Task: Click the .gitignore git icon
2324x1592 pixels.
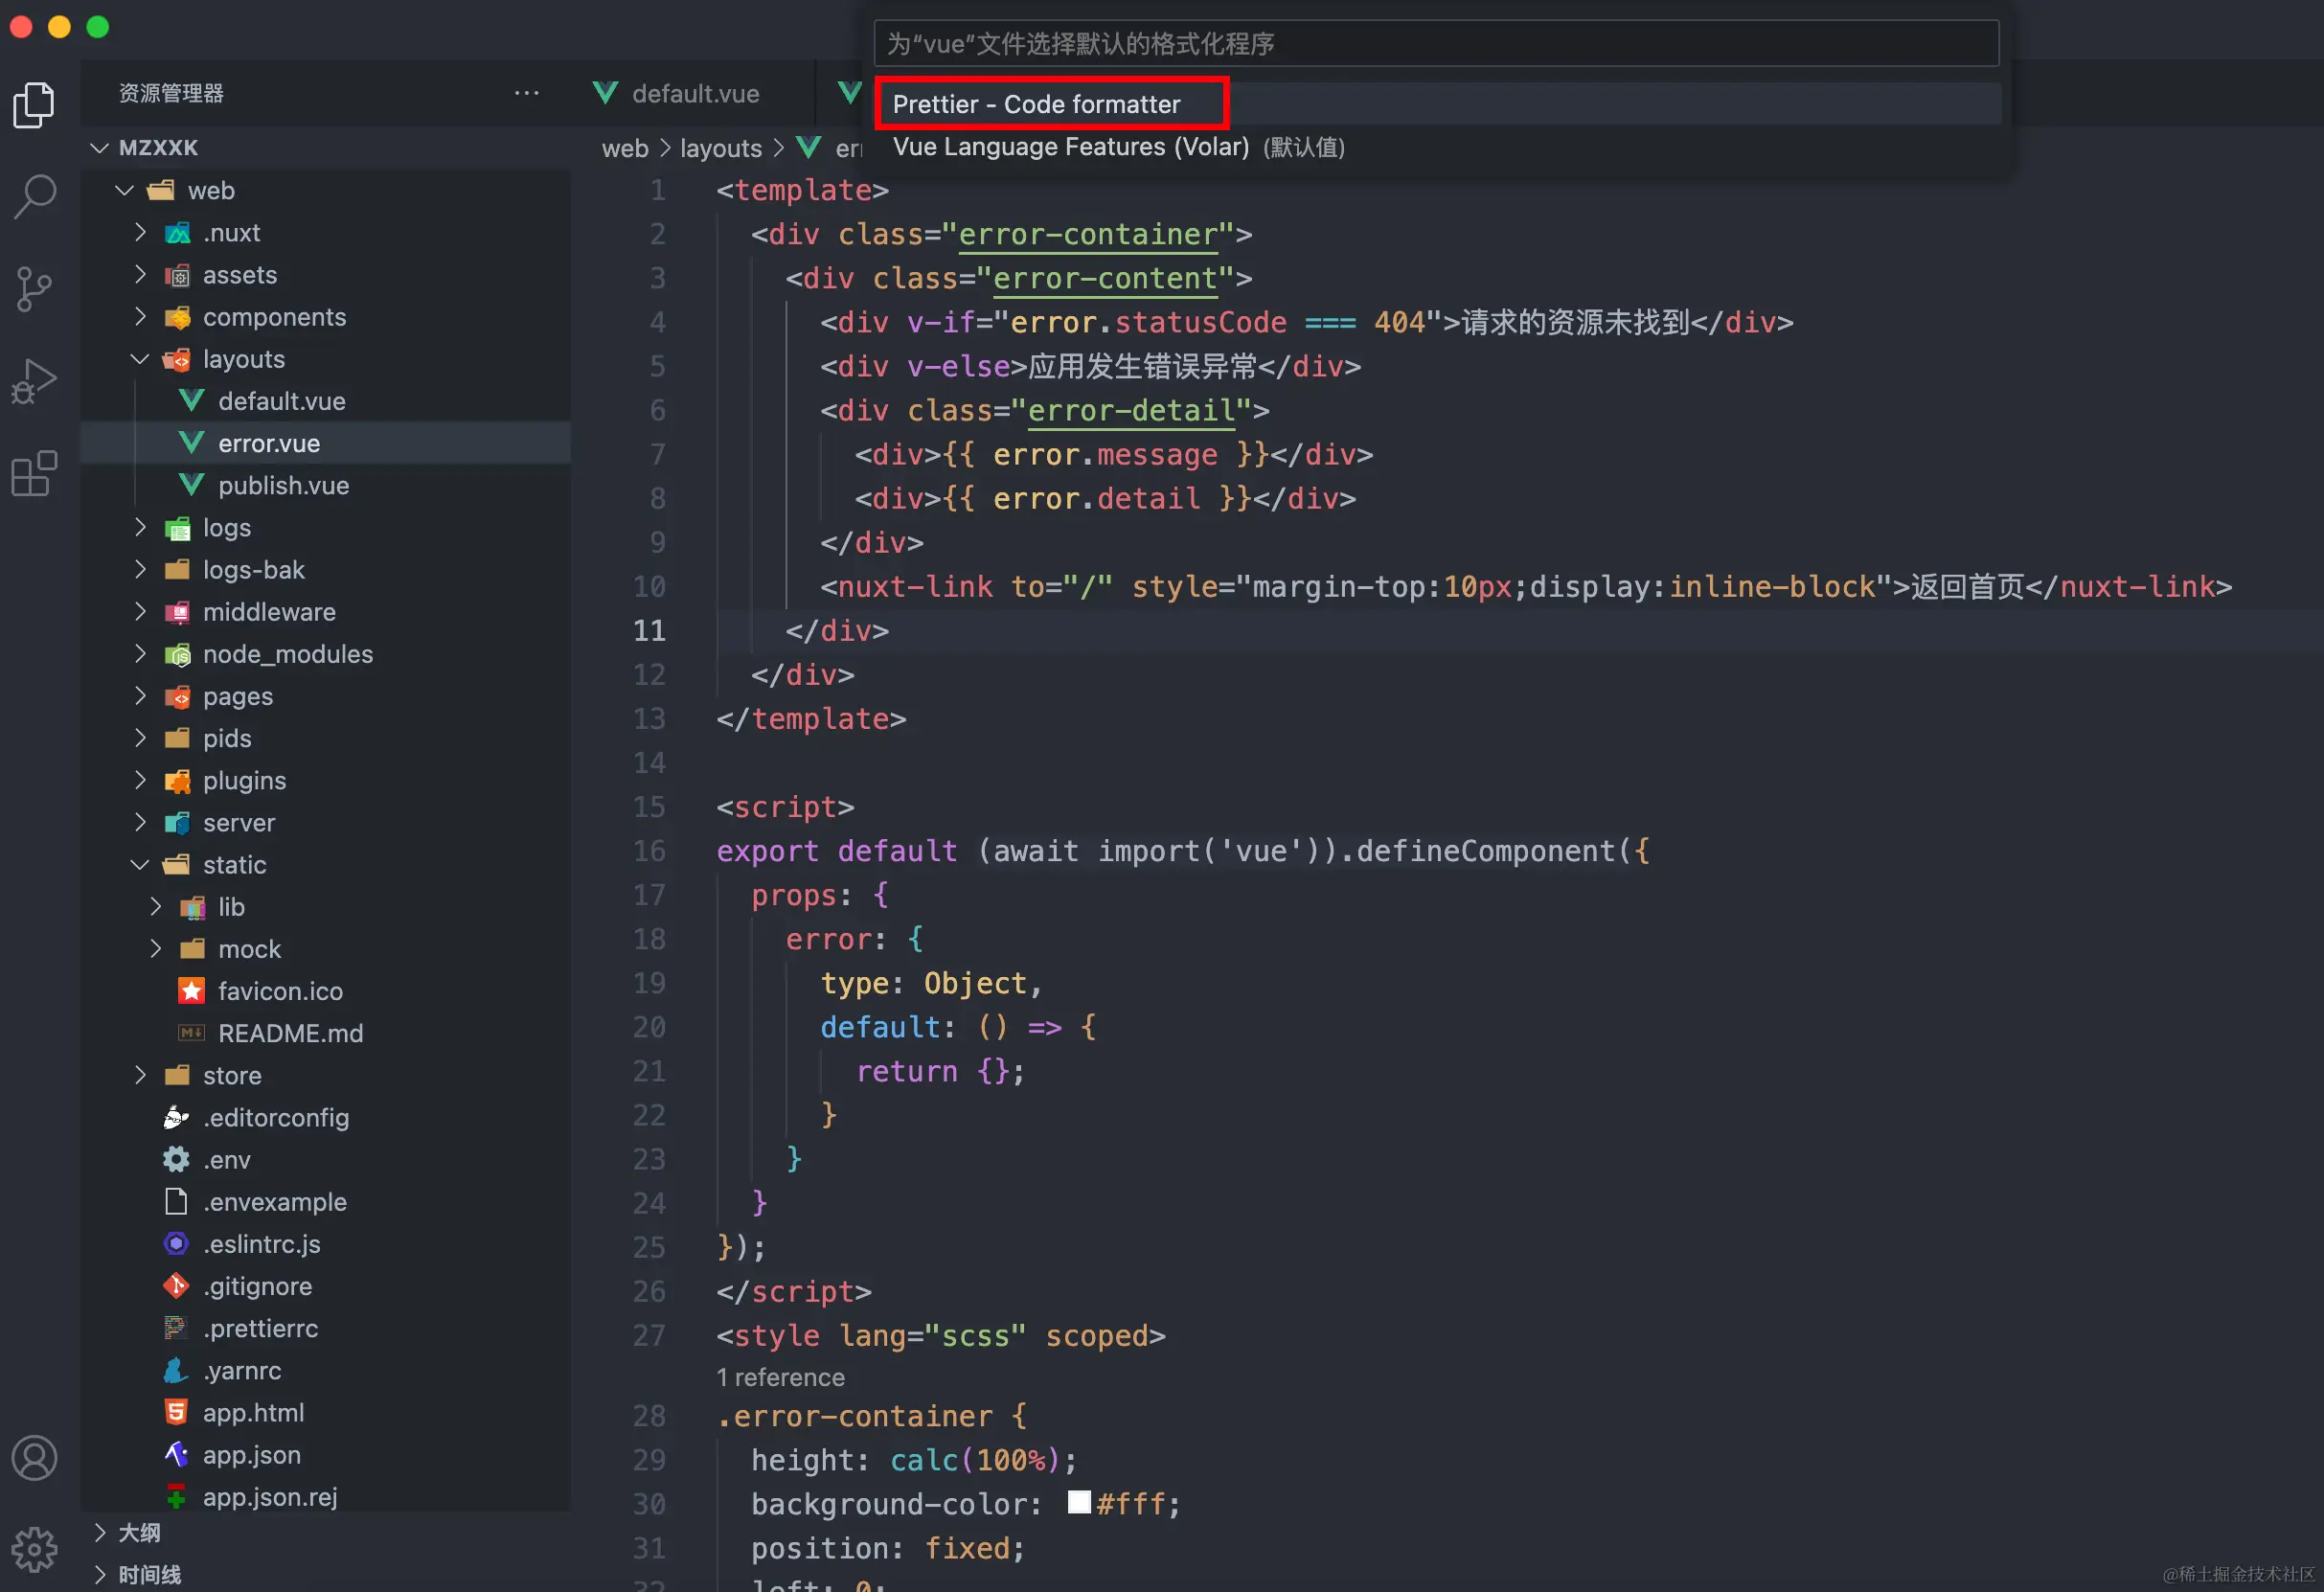Action: click(x=176, y=1286)
